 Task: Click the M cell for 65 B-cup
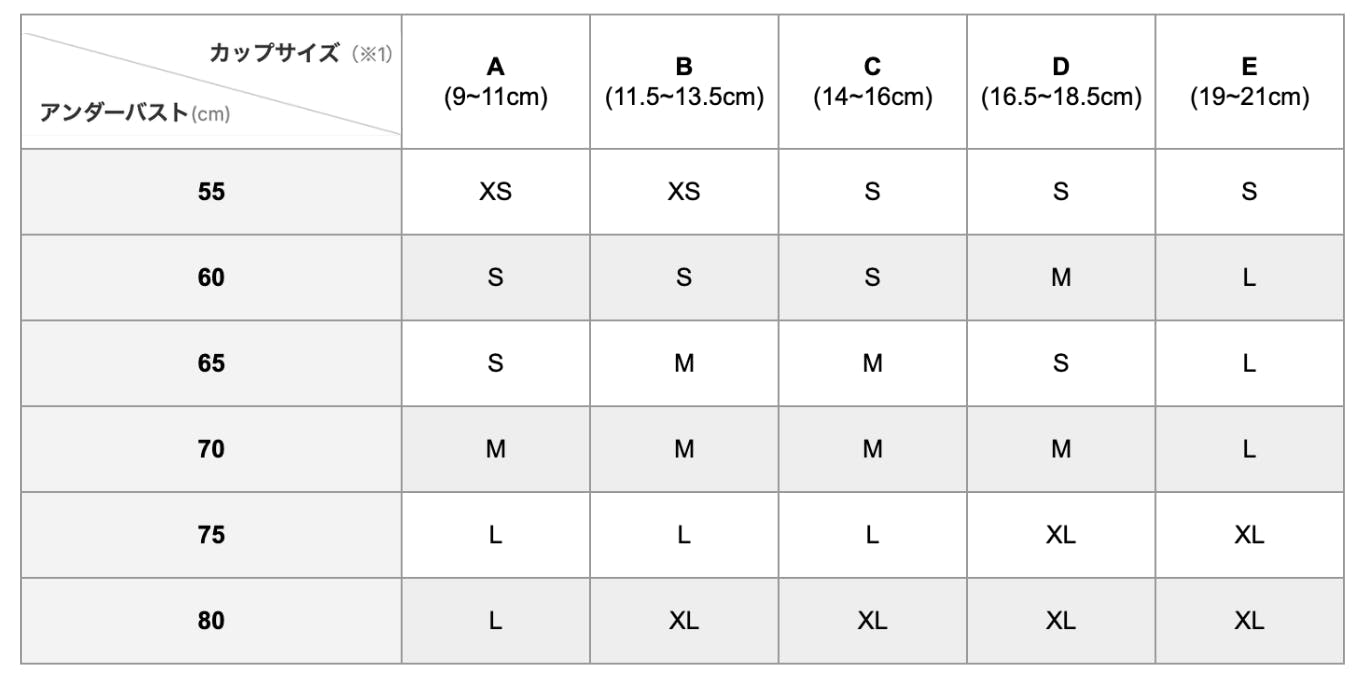[x=684, y=363]
